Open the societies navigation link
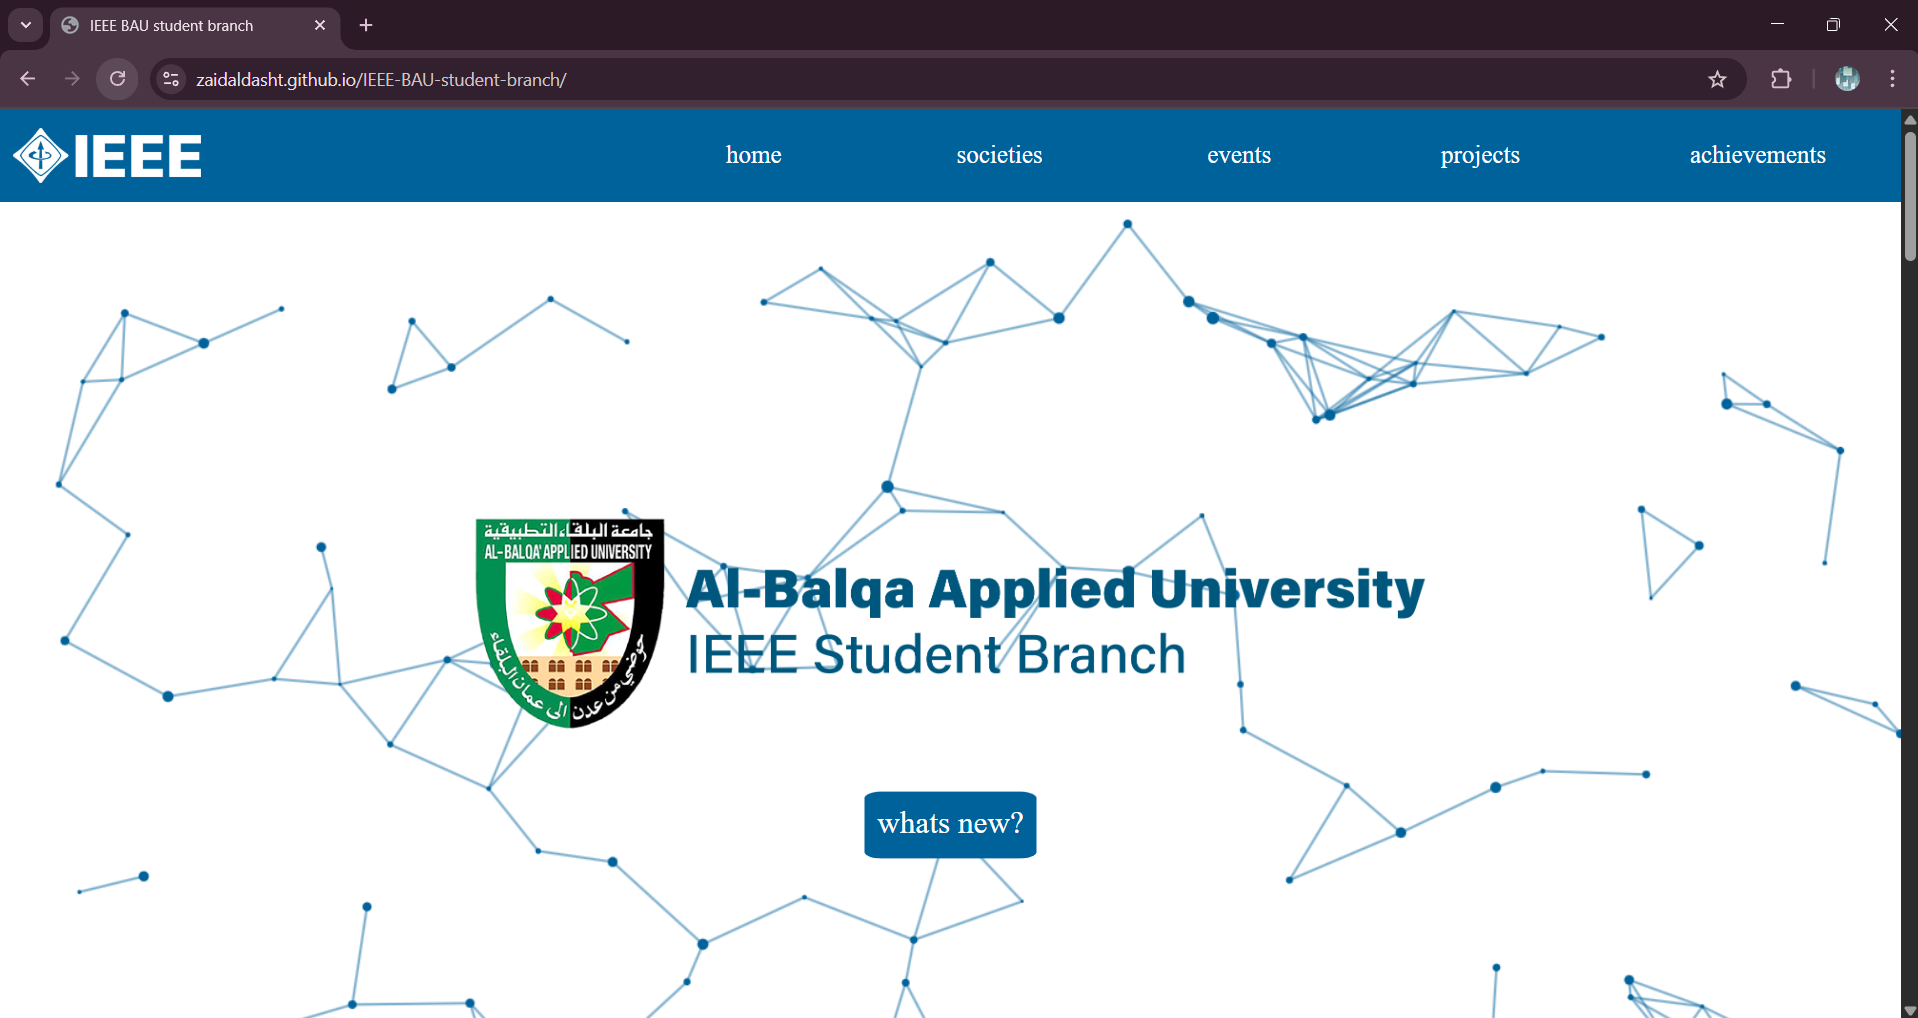The width and height of the screenshot is (1918, 1018). [x=999, y=155]
